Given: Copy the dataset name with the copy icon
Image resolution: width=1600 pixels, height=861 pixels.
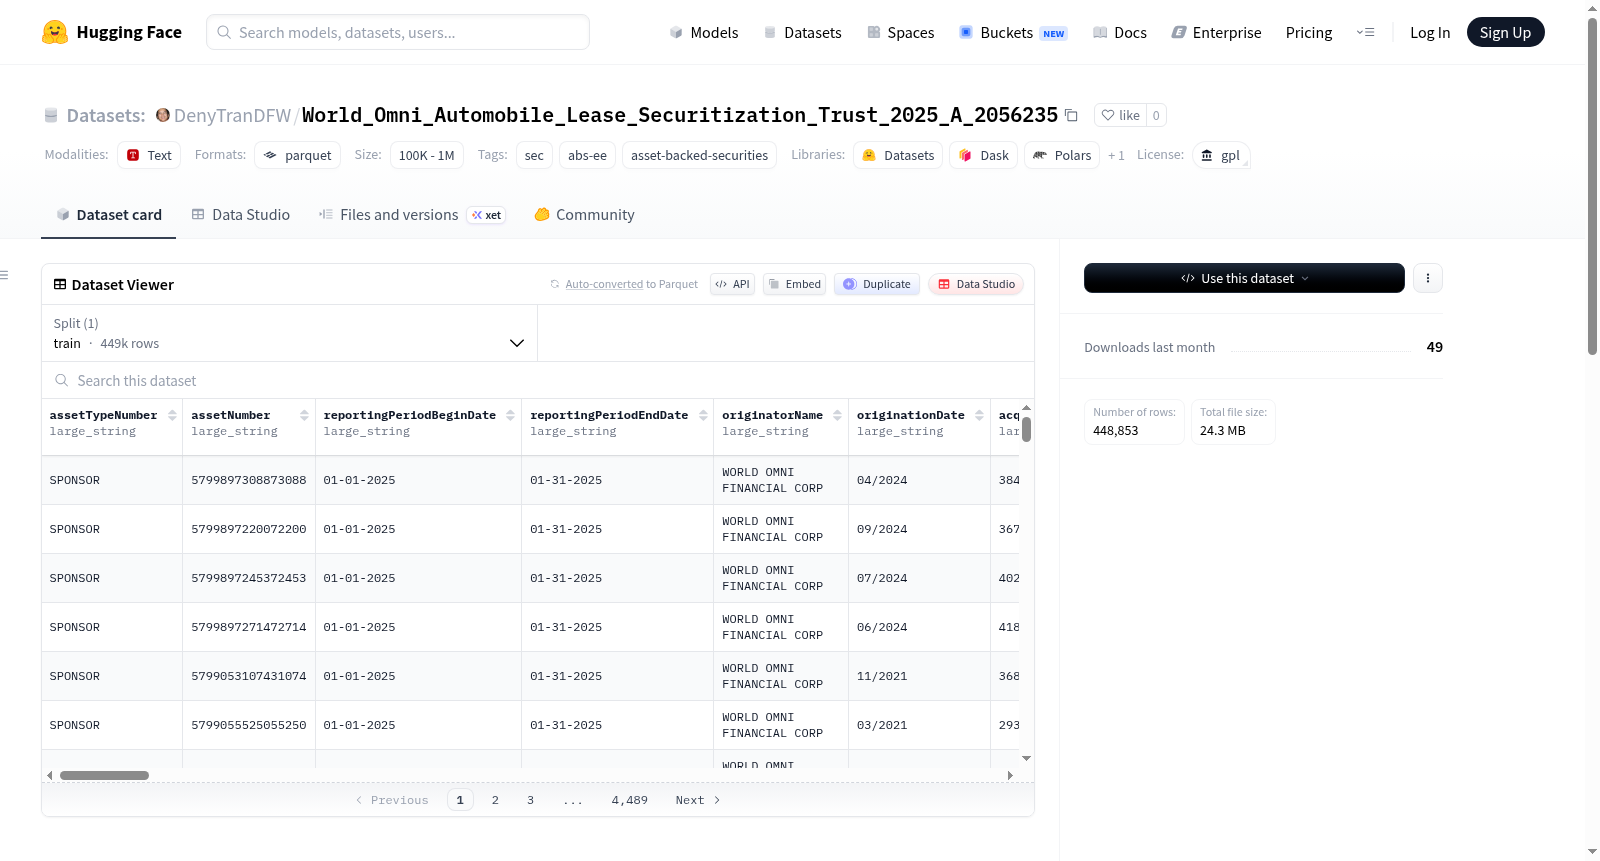Looking at the screenshot, I should 1071,115.
